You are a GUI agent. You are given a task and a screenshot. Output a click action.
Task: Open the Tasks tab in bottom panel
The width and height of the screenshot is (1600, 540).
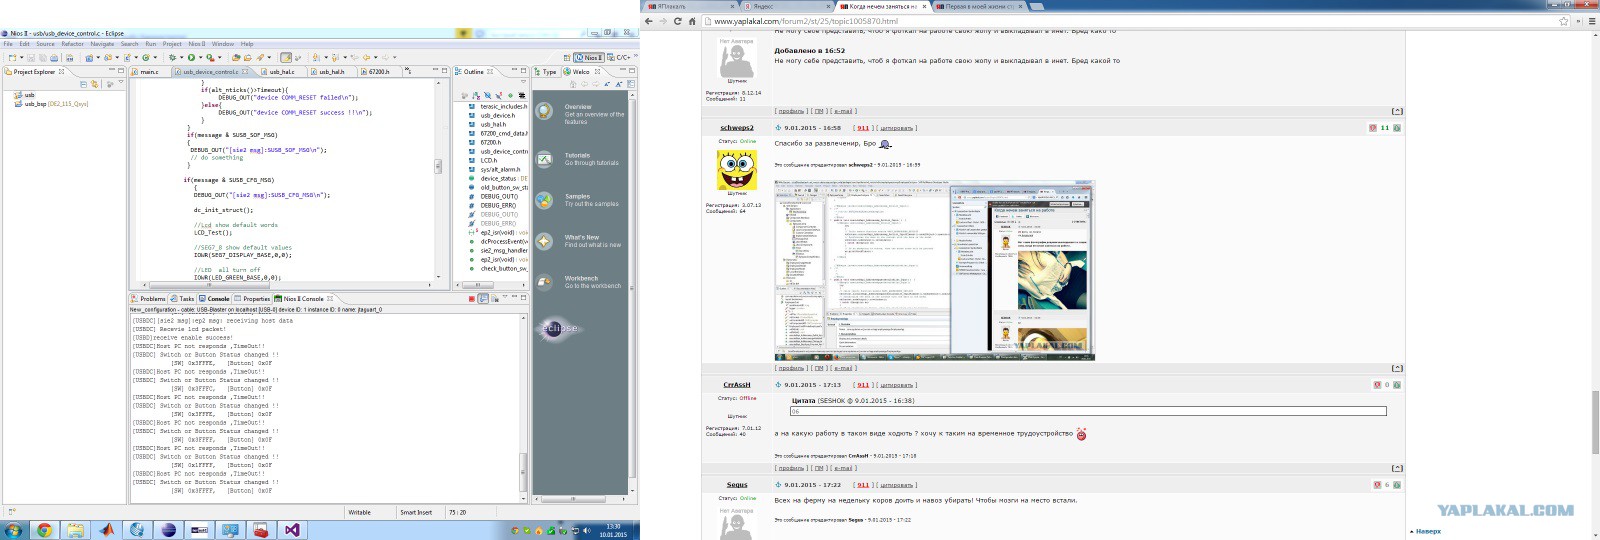coord(183,299)
